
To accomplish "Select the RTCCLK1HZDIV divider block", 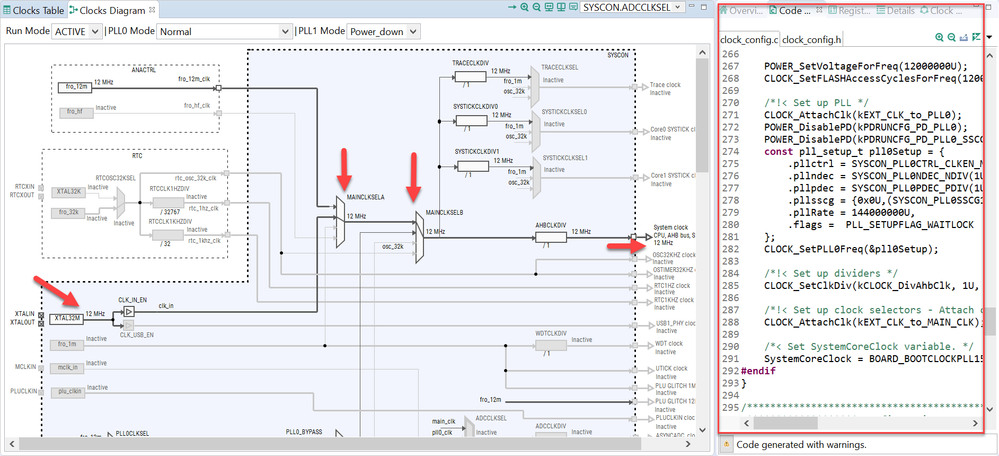I will point(168,202).
